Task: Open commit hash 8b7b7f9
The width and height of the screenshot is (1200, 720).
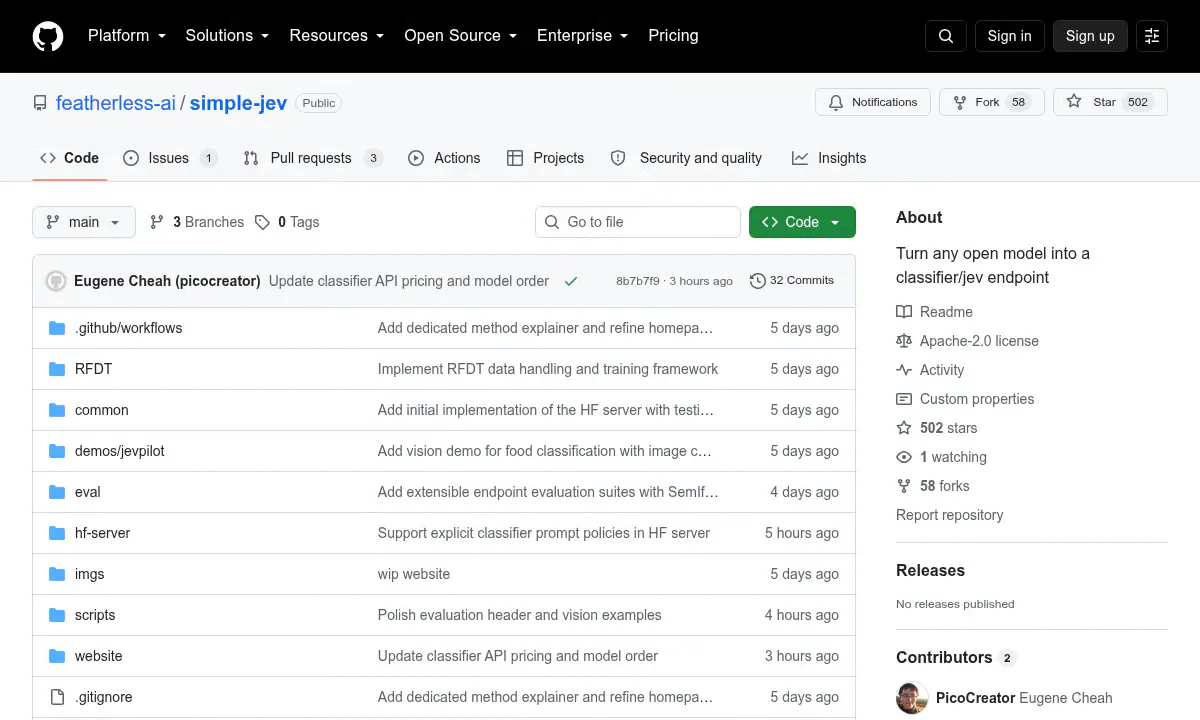Action: (x=638, y=281)
